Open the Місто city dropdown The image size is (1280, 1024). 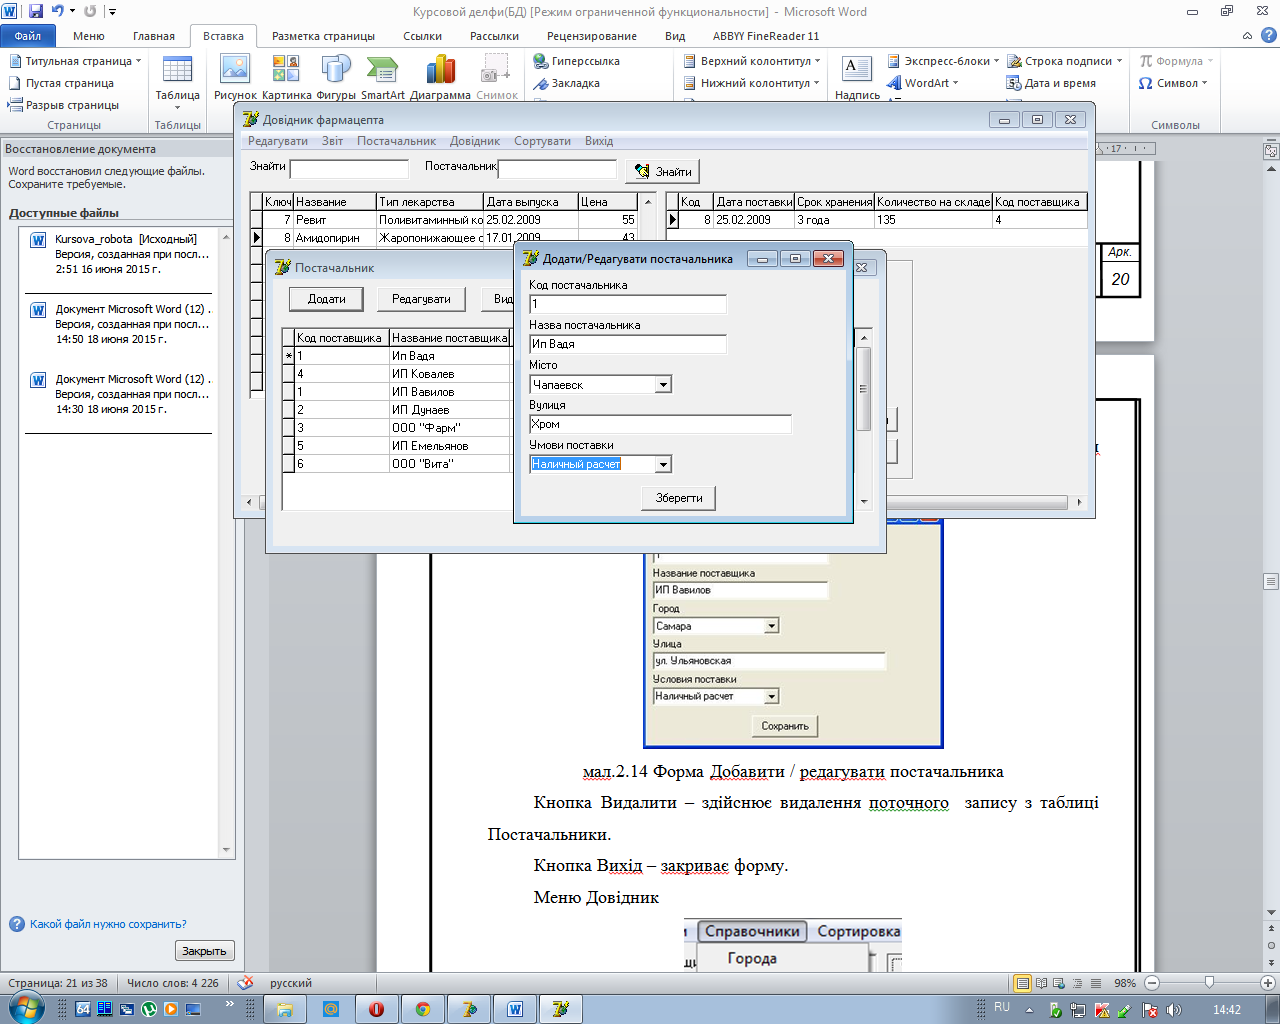coord(663,384)
